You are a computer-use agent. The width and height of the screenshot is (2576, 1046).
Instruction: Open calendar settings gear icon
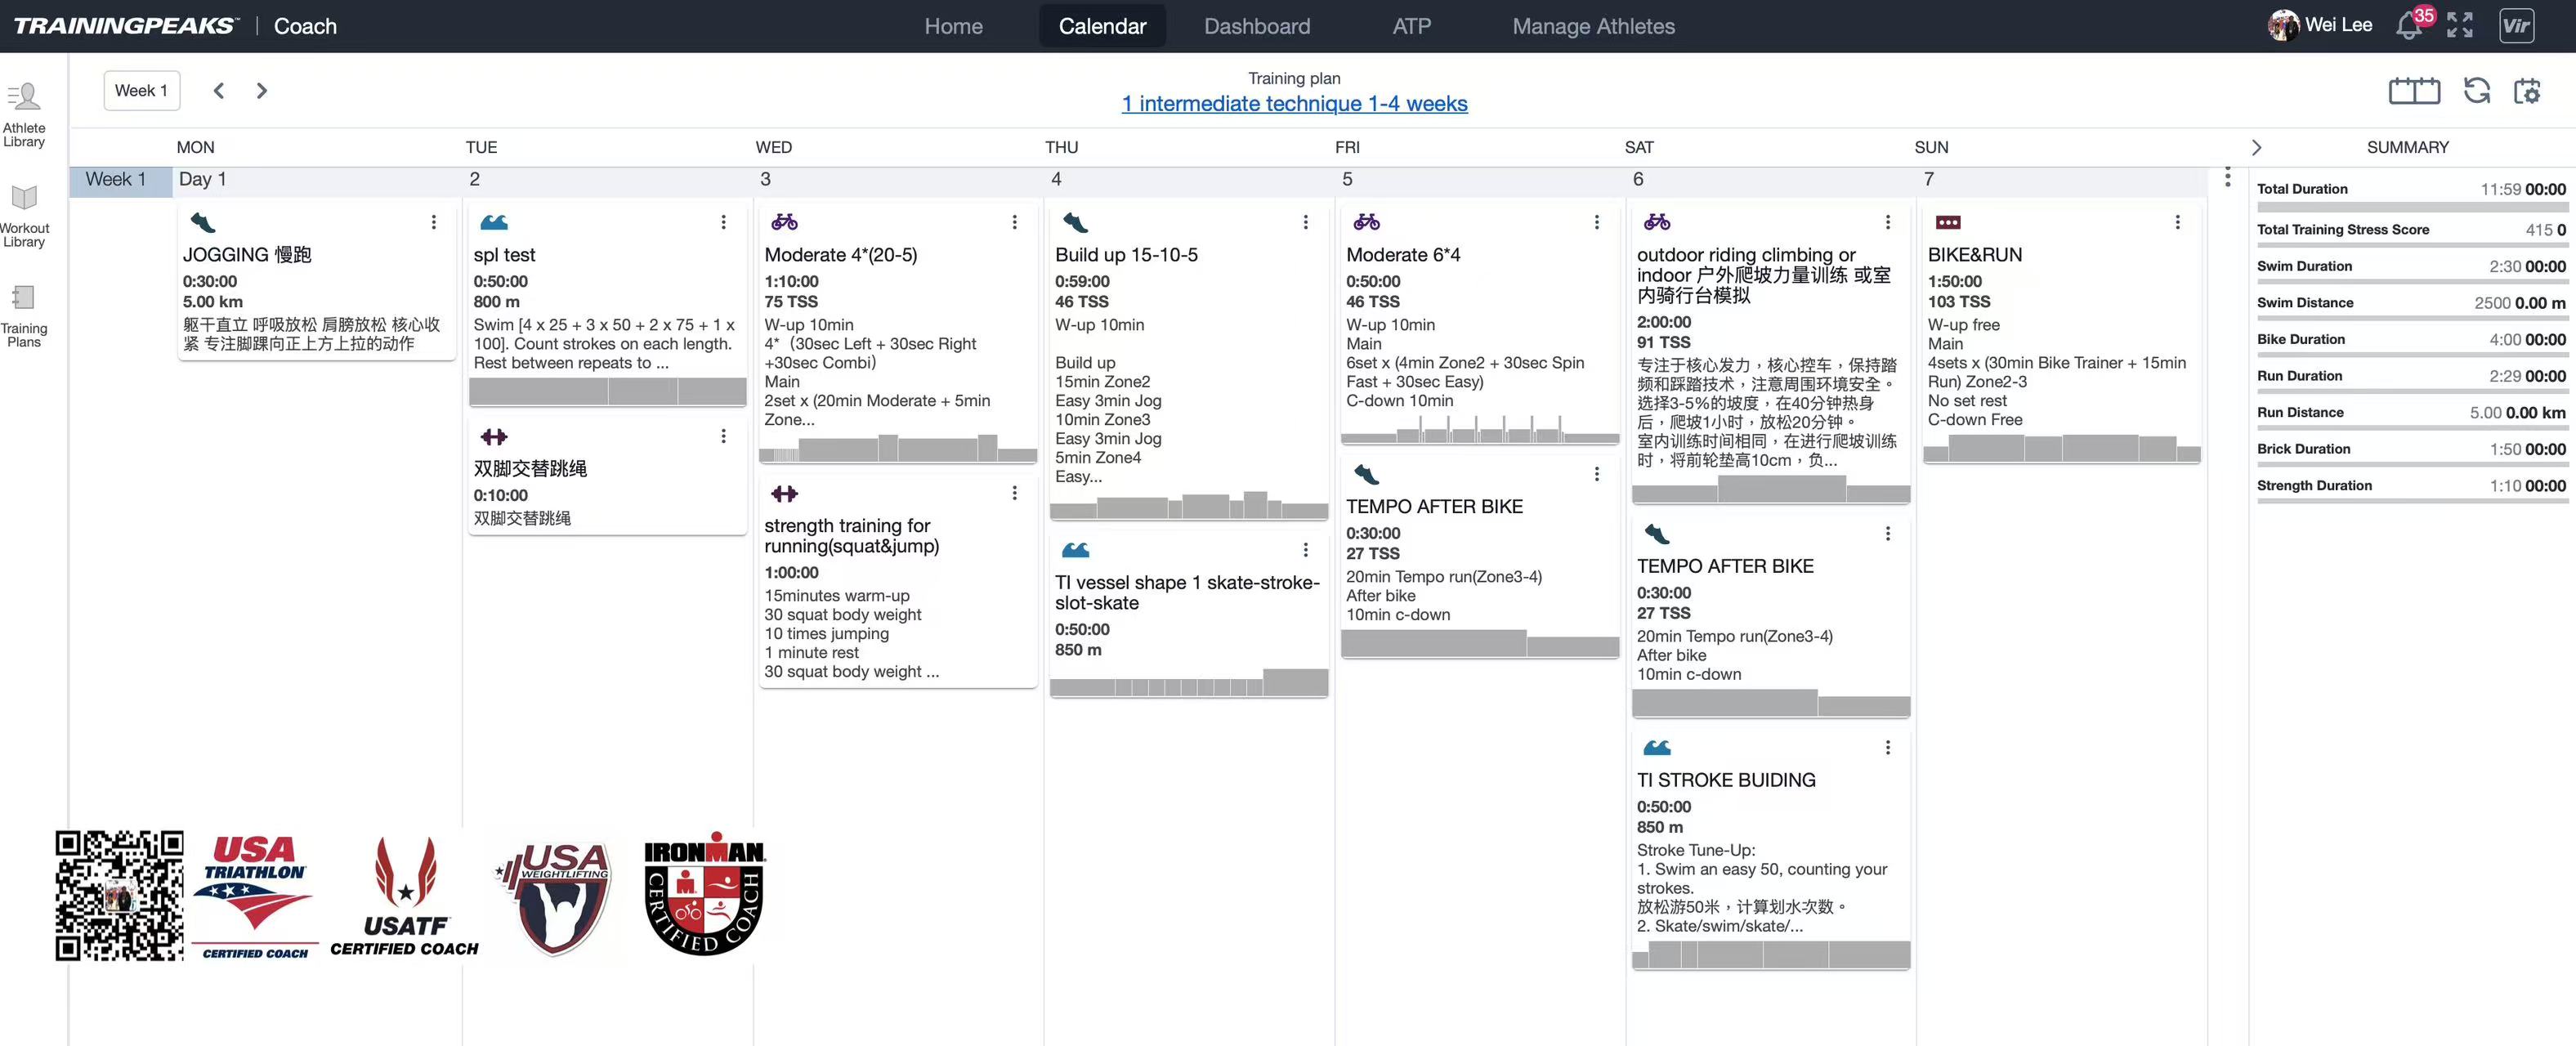coord(2527,91)
